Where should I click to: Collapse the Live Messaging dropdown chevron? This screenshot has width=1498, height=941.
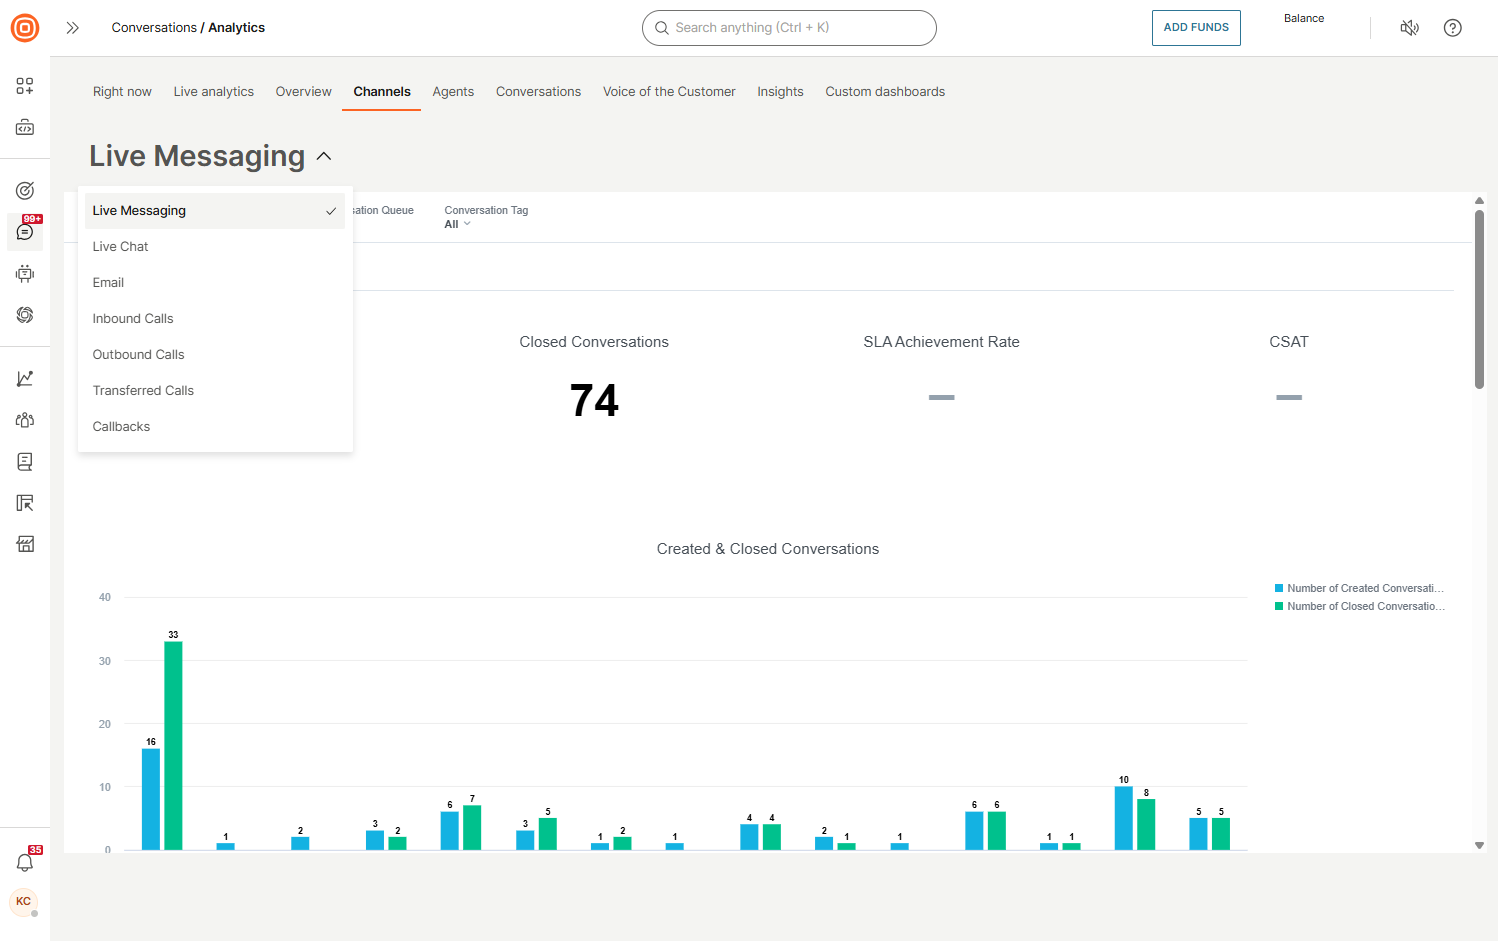[x=323, y=156]
